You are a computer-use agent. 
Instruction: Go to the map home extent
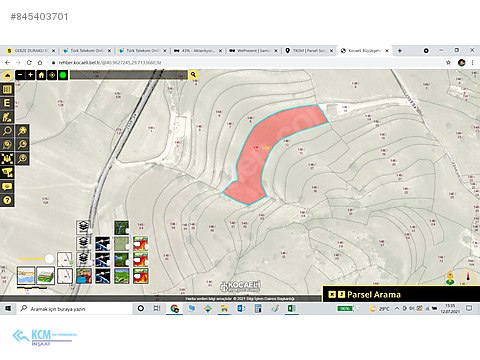[x=41, y=75]
